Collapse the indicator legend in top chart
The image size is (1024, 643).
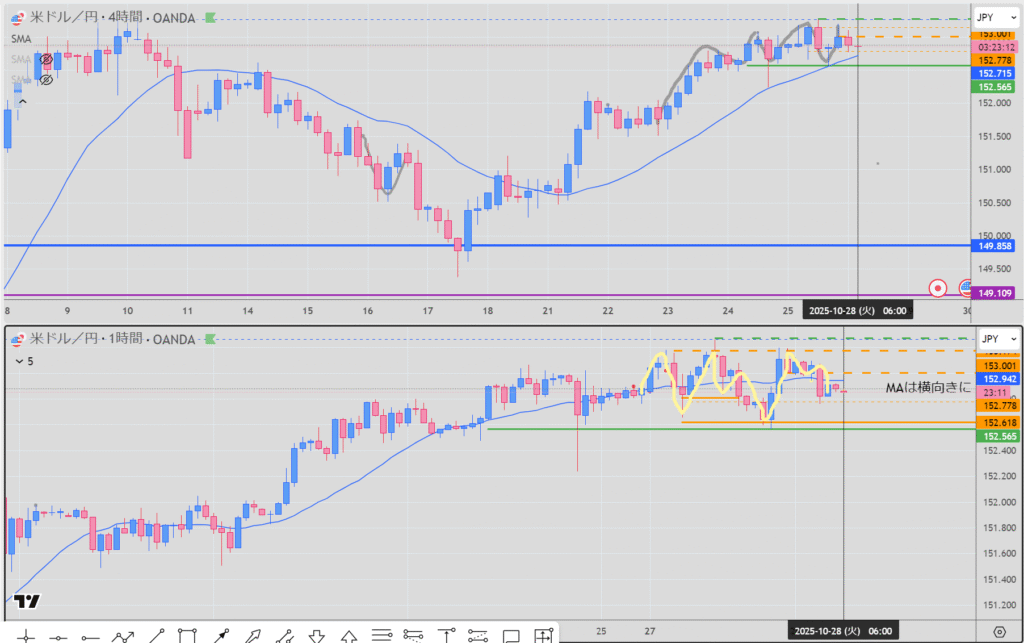pyautogui.click(x=21, y=100)
